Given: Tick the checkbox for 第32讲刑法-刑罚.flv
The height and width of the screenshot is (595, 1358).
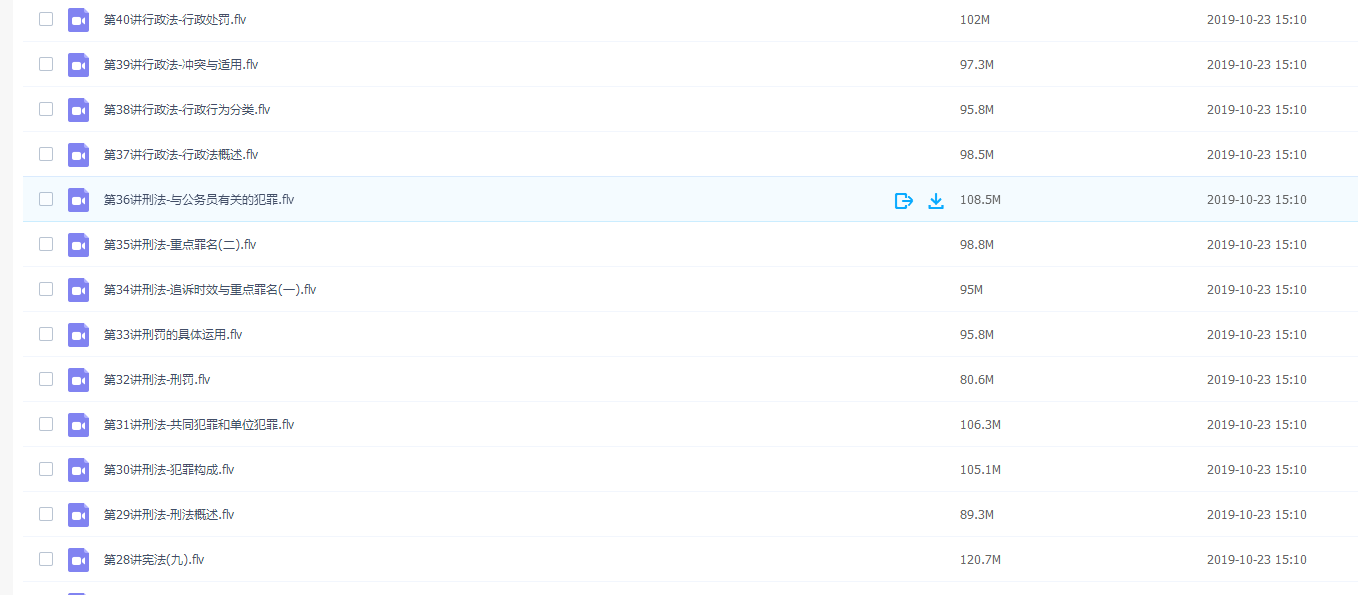Looking at the screenshot, I should pyautogui.click(x=46, y=379).
